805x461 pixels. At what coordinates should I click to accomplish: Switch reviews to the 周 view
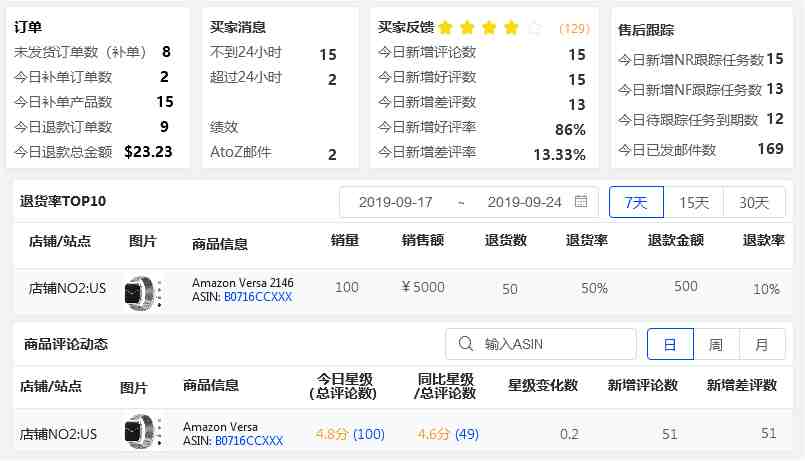coord(716,344)
